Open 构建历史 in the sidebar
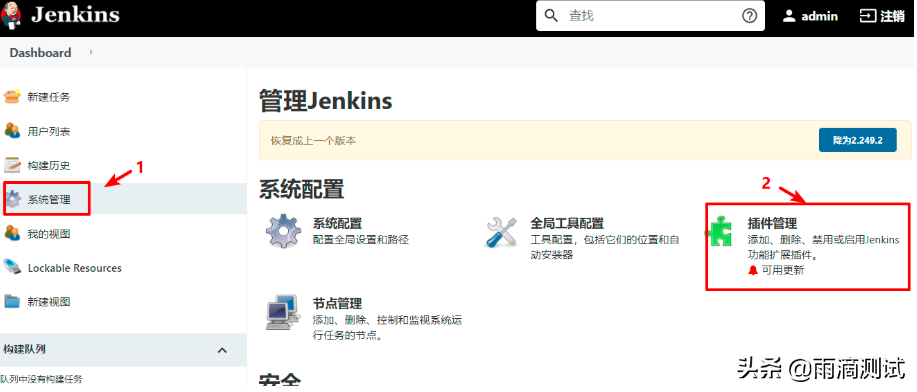The width and height of the screenshot is (917, 392). (x=49, y=166)
